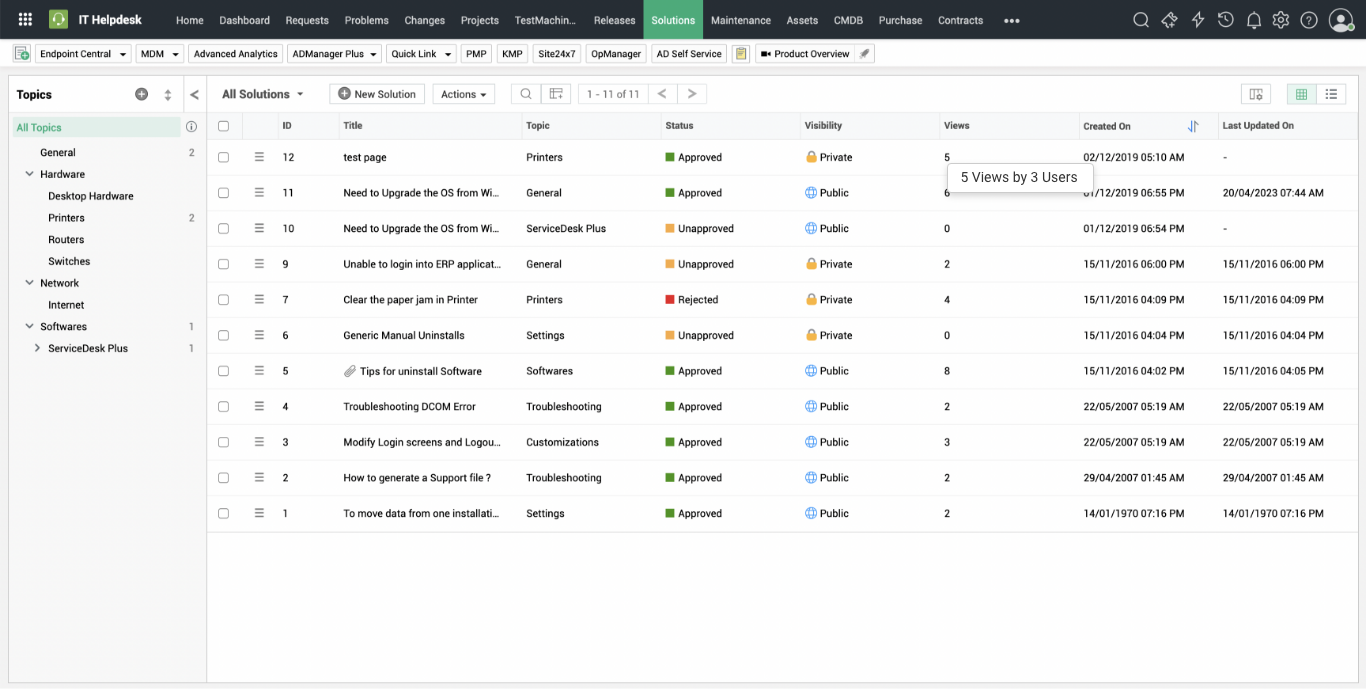Click the add topic plus icon
Viewport: 1366px width, 689px height.
point(141,94)
